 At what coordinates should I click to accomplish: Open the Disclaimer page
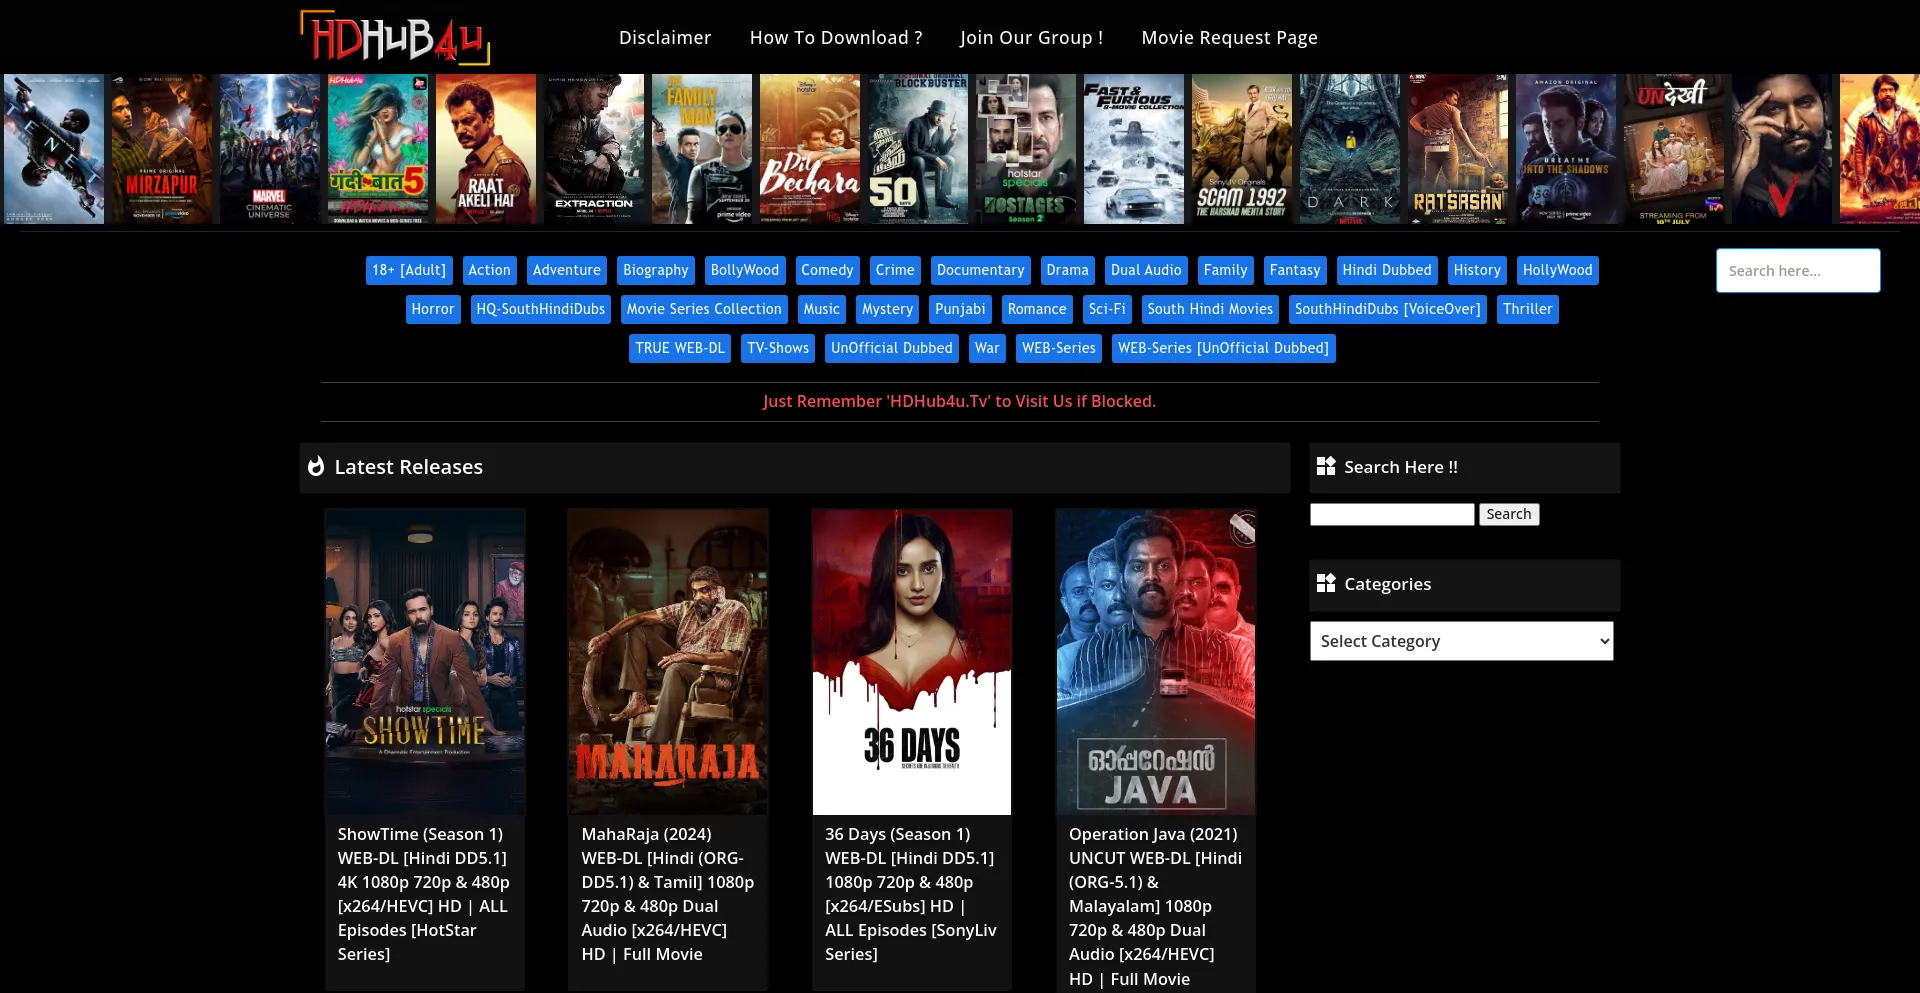click(x=665, y=38)
